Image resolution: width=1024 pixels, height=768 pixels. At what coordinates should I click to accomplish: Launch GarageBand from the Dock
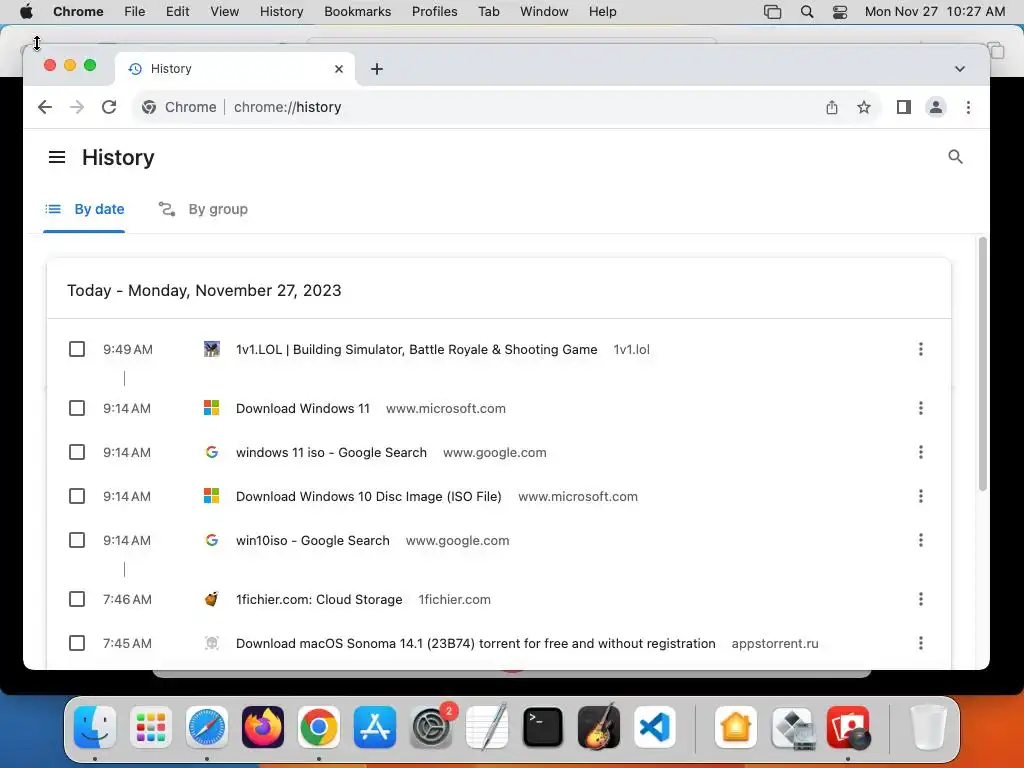(599, 727)
